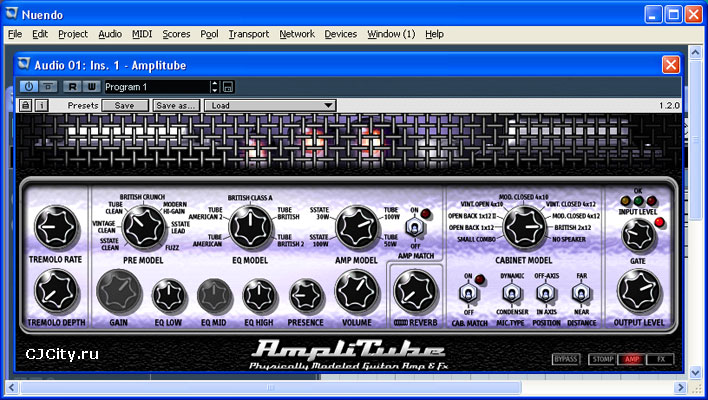The width and height of the screenshot is (708, 400).
Task: Click the Save as... button
Action: tap(175, 106)
